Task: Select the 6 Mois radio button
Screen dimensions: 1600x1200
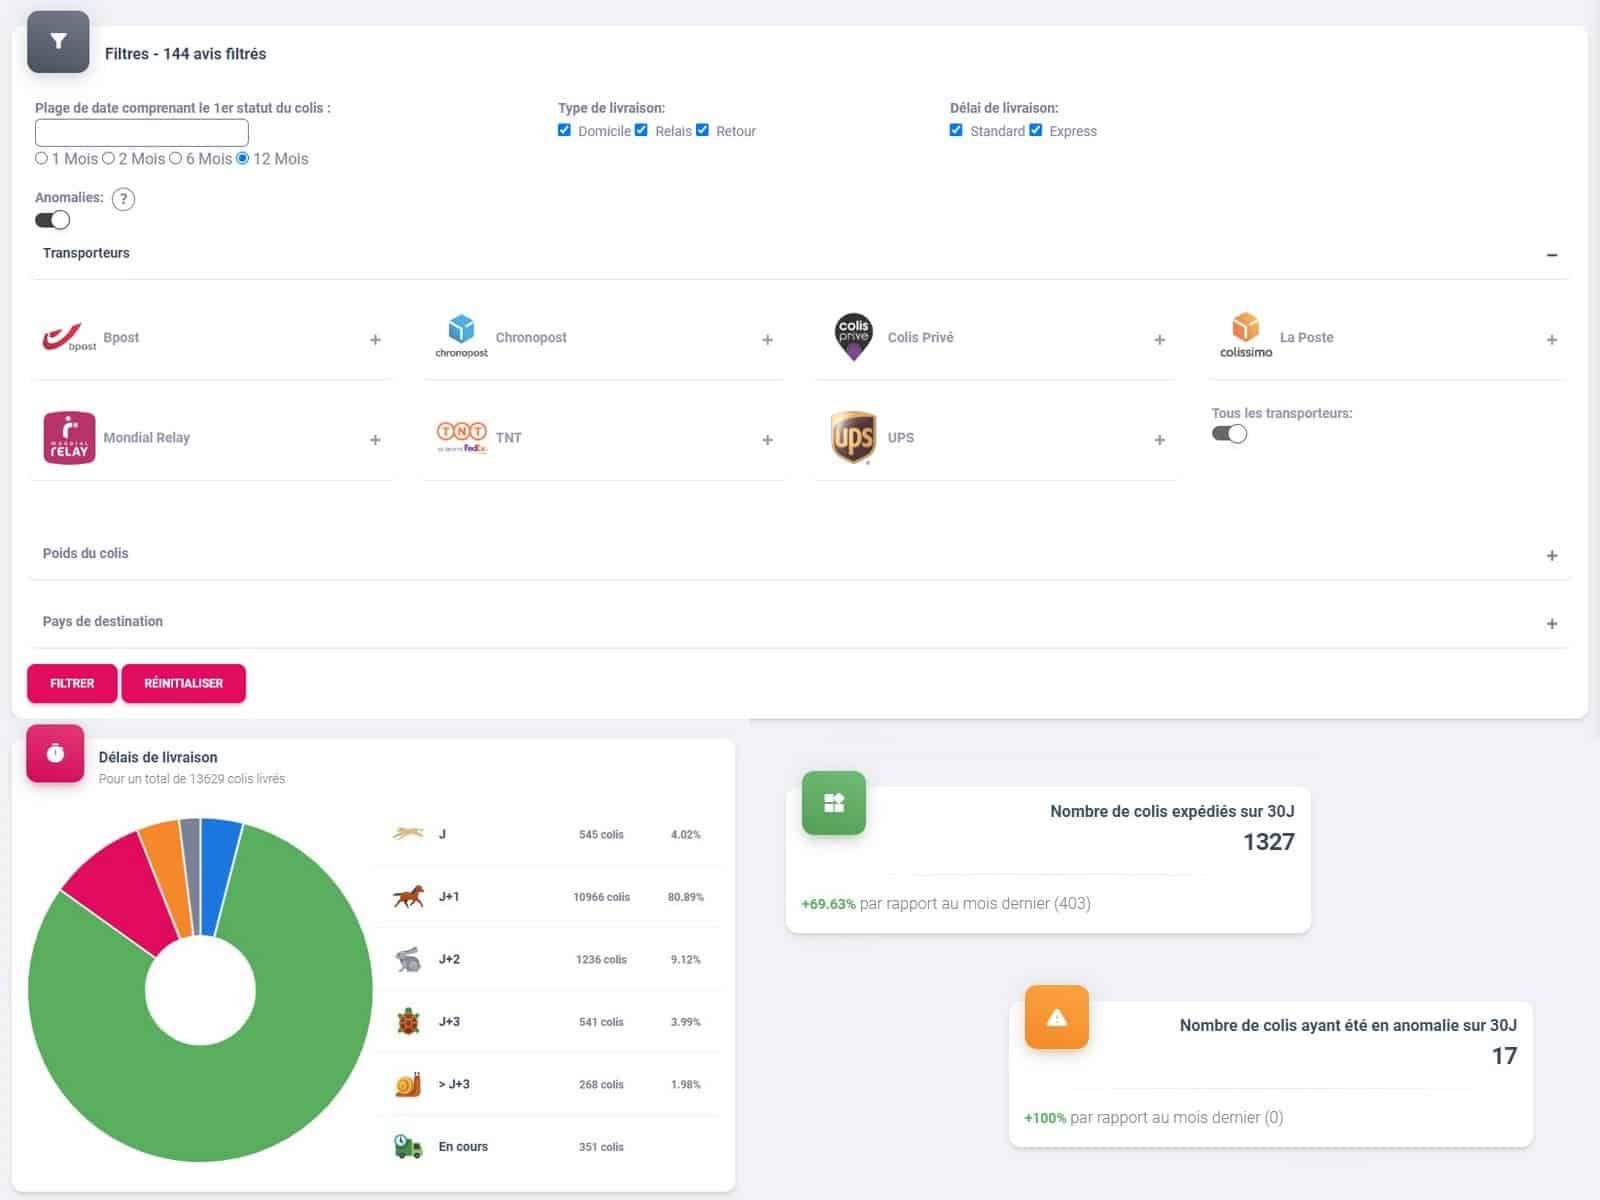Action: pyautogui.click(x=175, y=158)
